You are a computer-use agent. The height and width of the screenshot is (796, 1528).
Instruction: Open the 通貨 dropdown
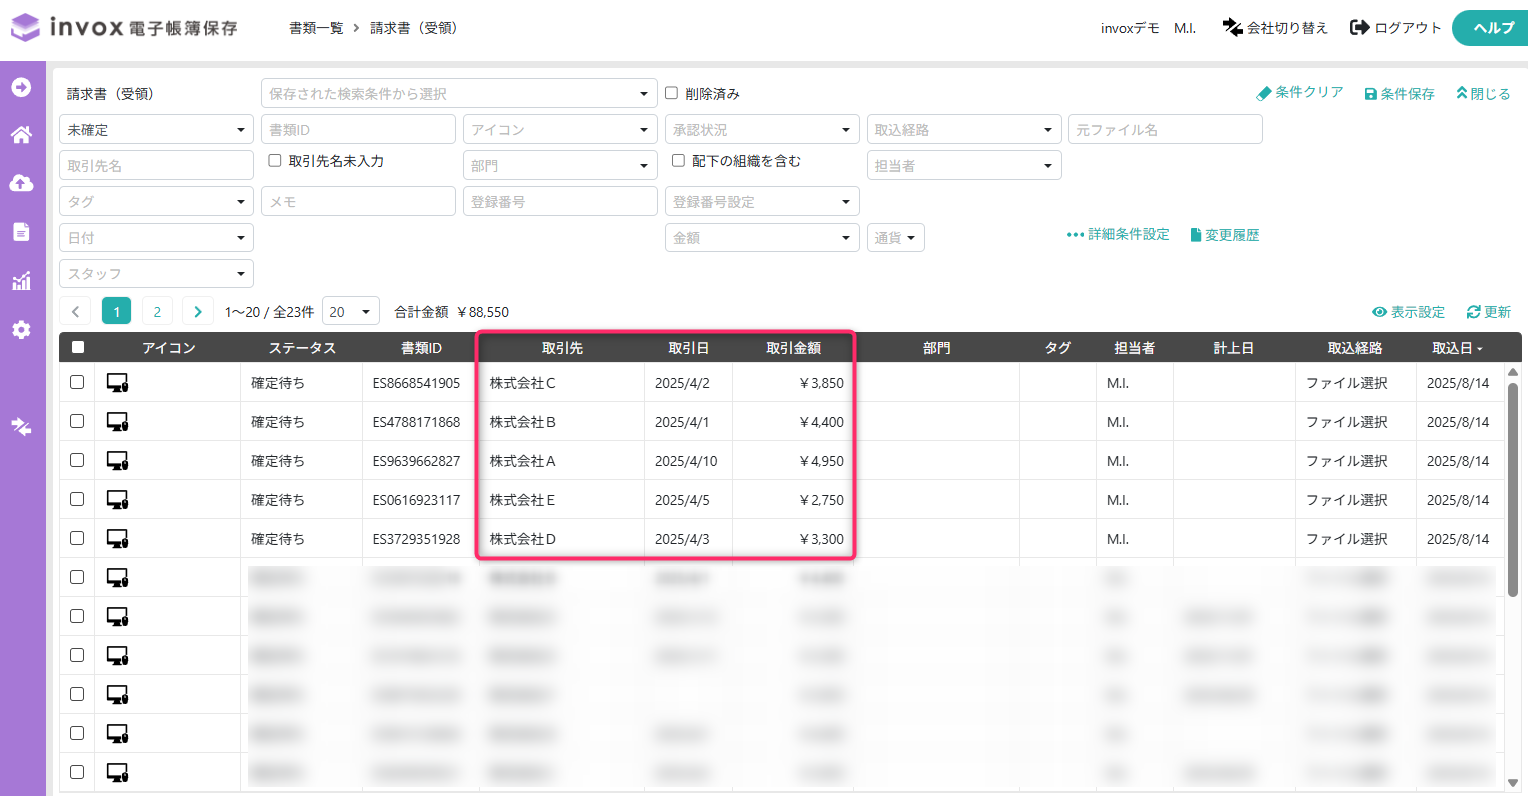point(895,237)
